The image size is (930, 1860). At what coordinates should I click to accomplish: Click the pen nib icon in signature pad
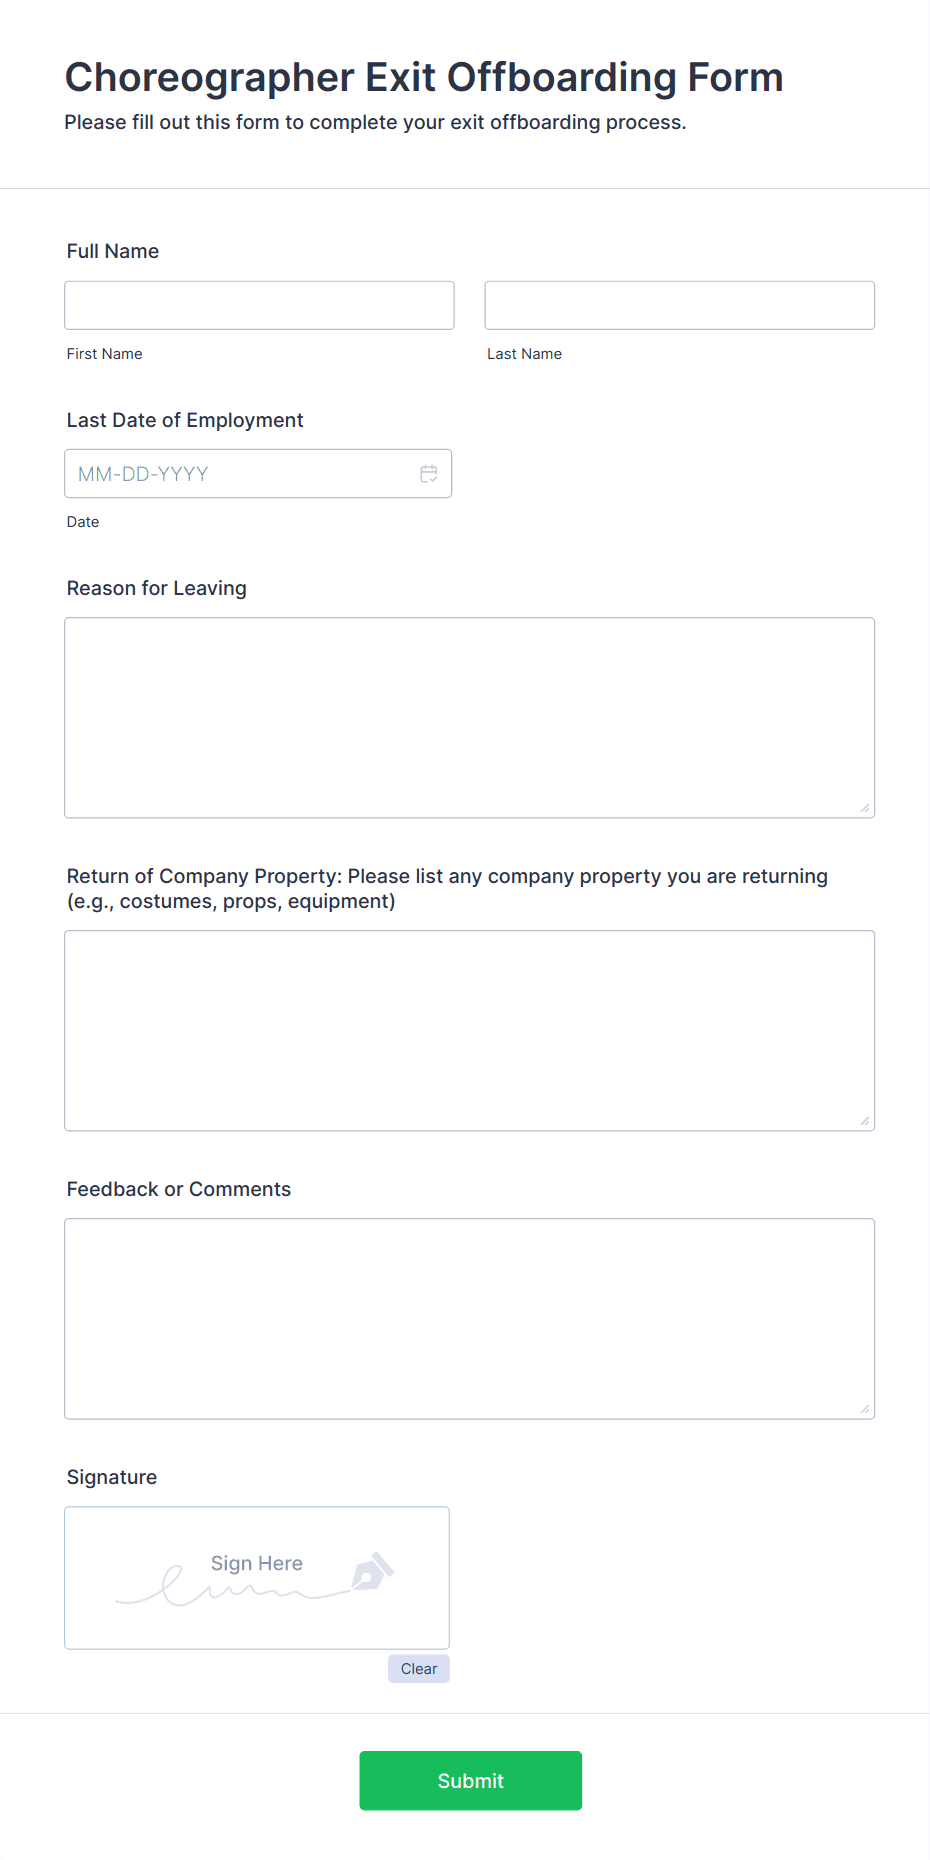[x=373, y=1571]
